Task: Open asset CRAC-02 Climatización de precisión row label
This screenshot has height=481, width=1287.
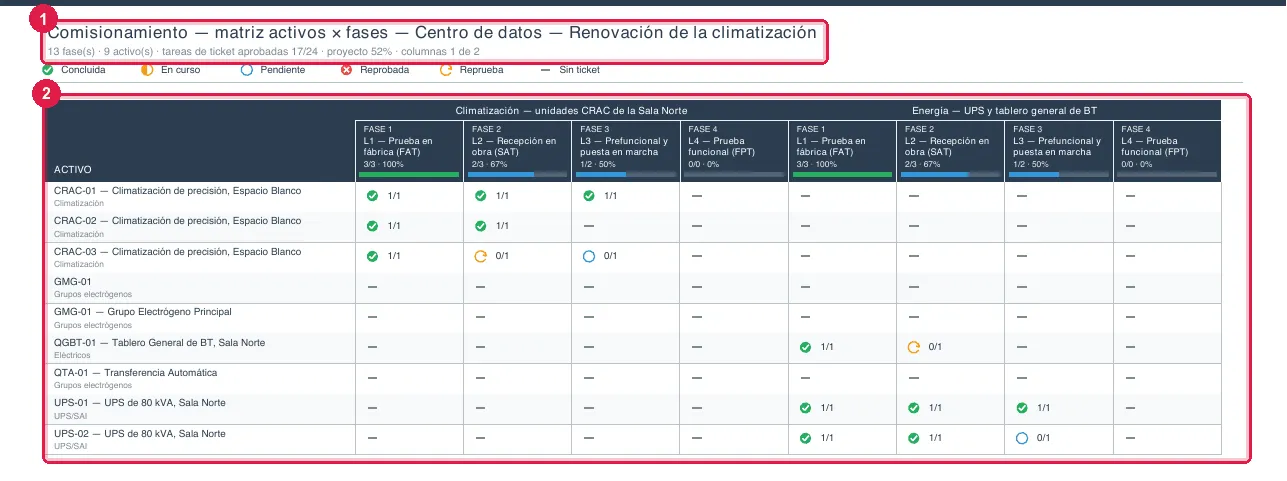Action: pyautogui.click(x=177, y=220)
